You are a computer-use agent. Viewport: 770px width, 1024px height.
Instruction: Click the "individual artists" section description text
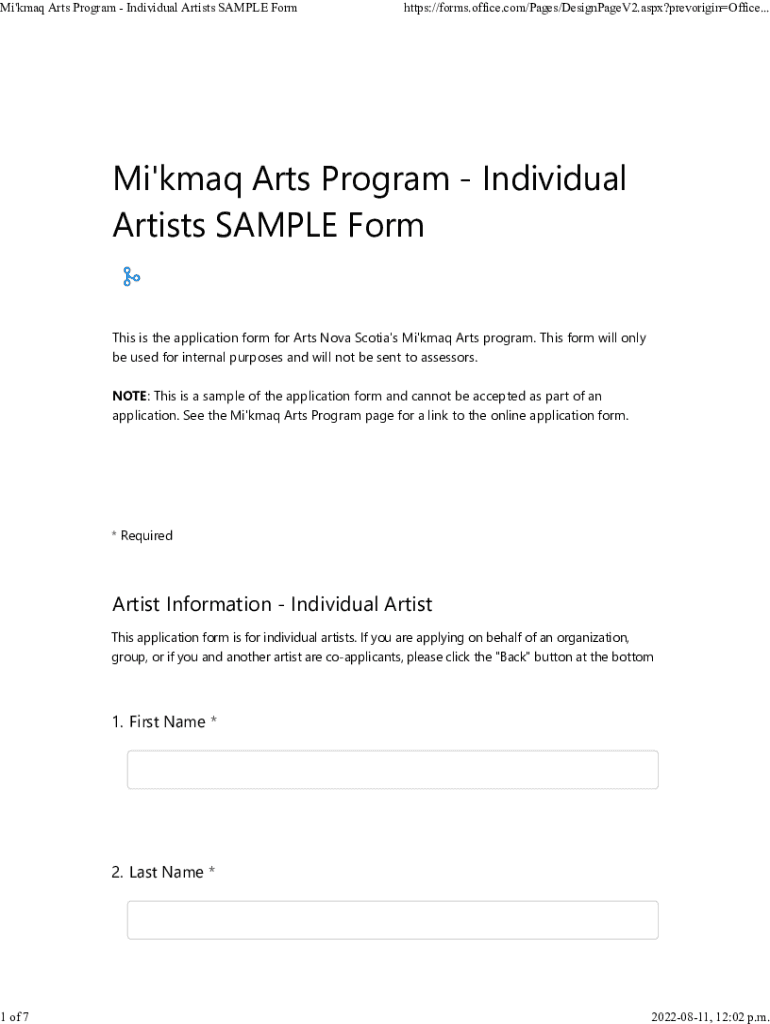pos(370,637)
